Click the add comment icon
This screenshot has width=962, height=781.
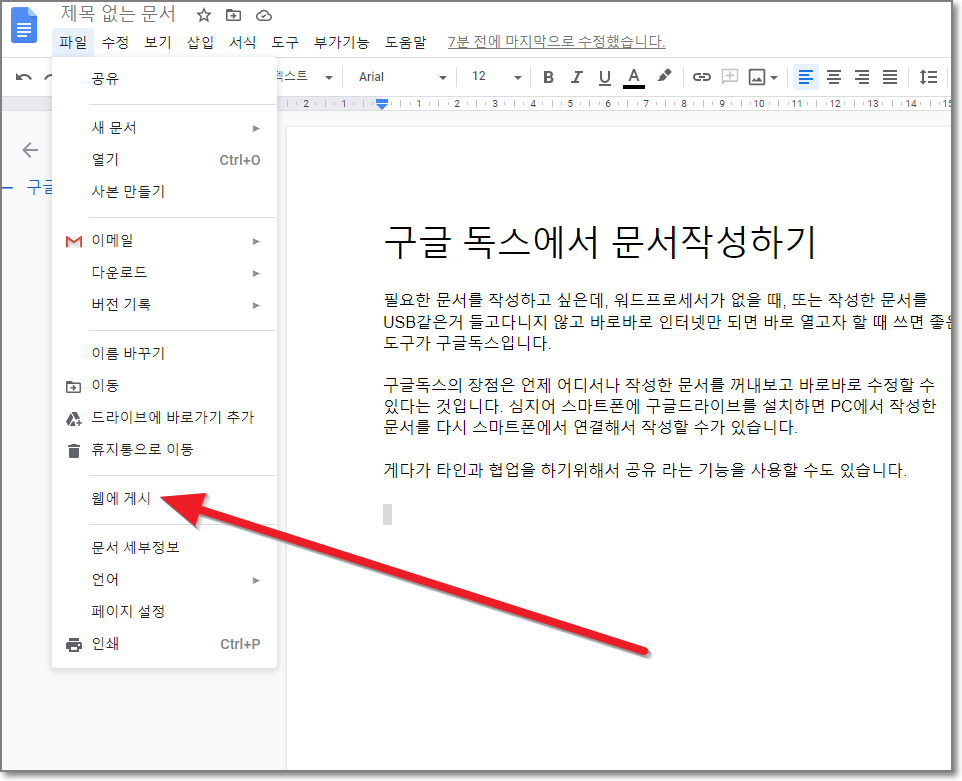tap(729, 77)
